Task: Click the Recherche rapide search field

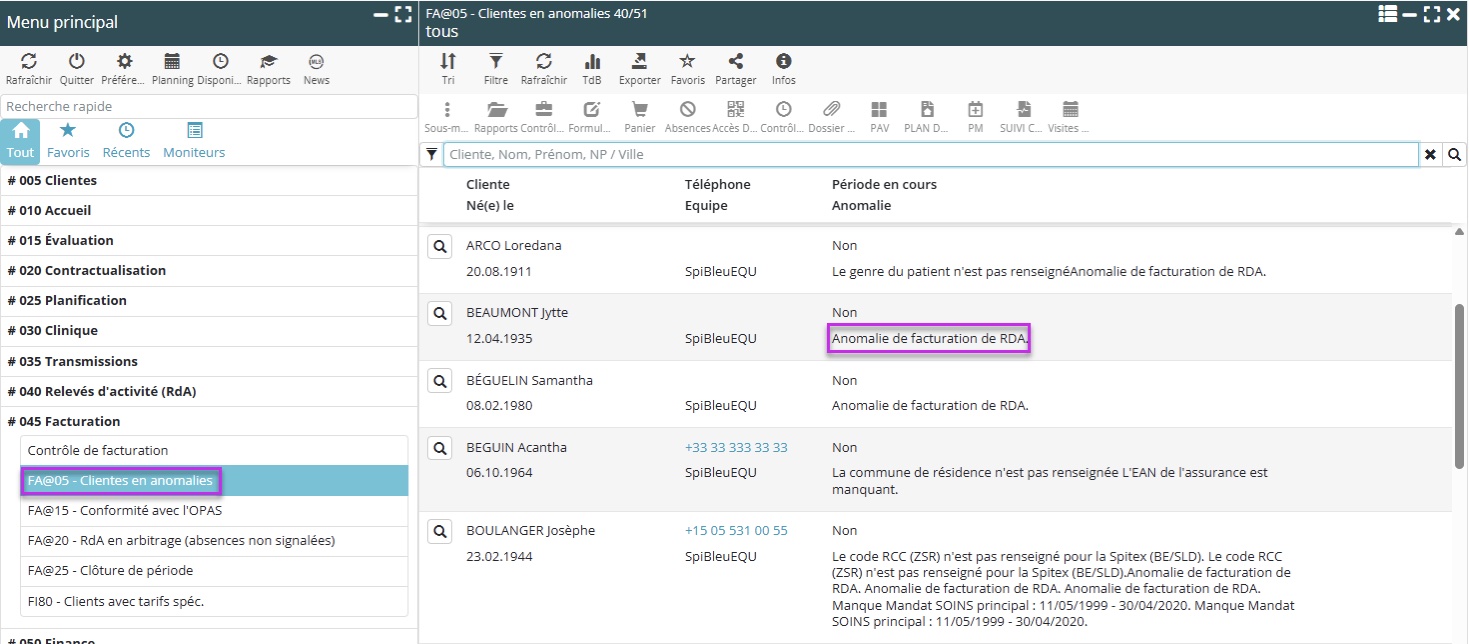Action: 208,107
